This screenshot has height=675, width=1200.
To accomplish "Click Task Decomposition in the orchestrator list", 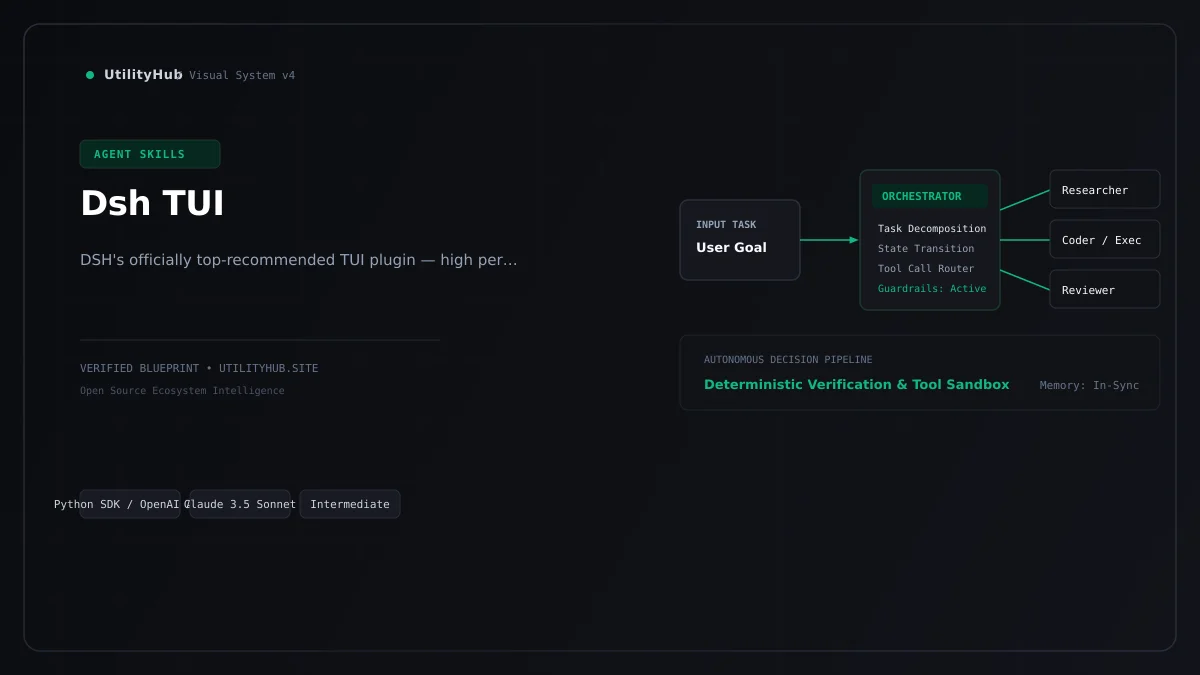I will [932, 229].
